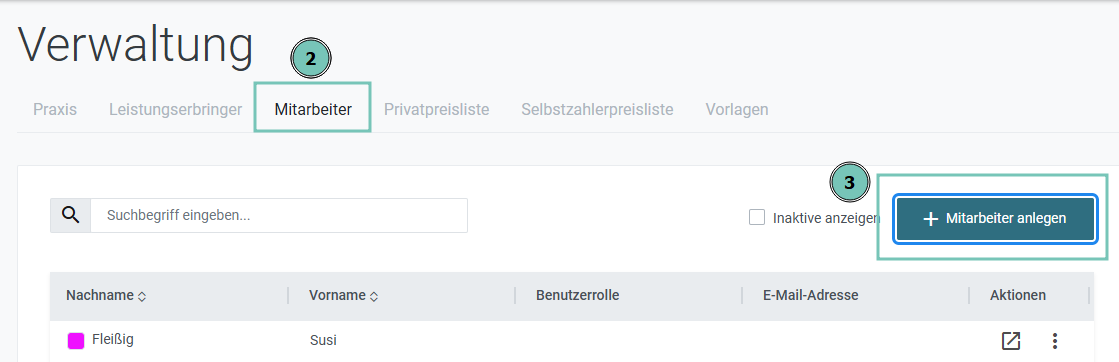The image size is (1119, 362).
Task: Open the Leistungserbringer tab
Action: point(176,109)
